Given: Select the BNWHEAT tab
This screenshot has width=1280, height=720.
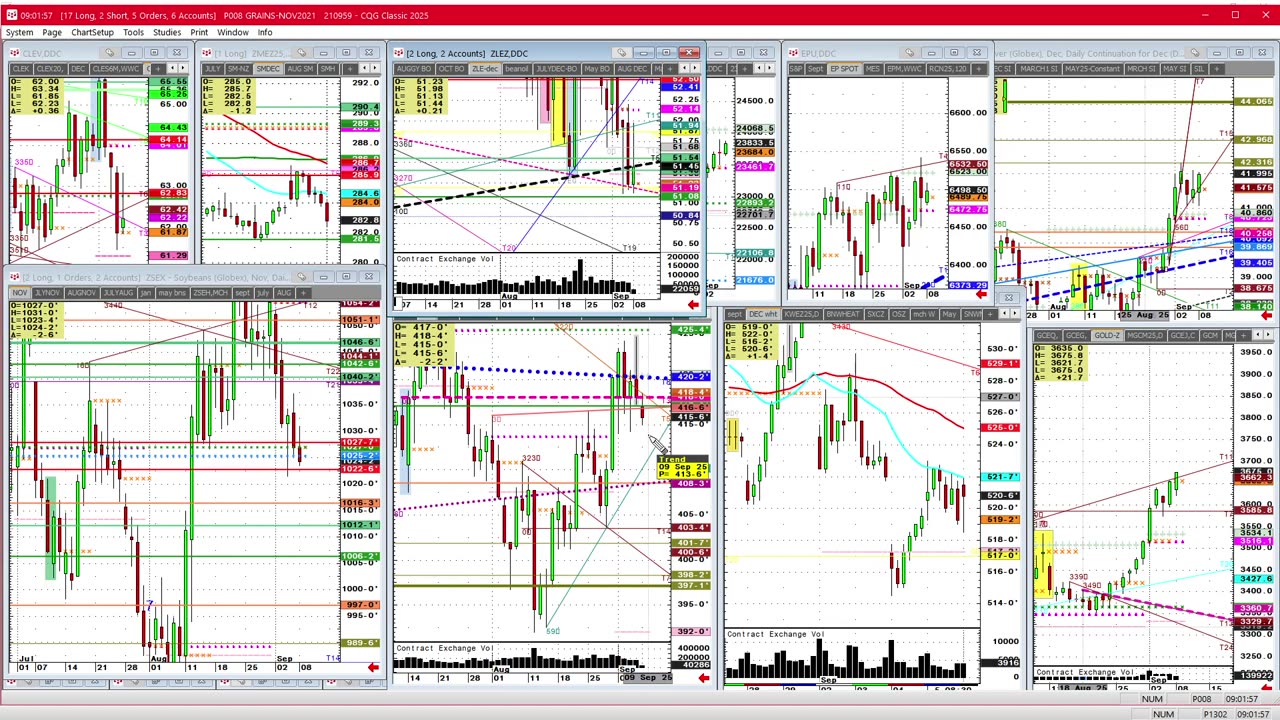Looking at the screenshot, I should (x=844, y=315).
